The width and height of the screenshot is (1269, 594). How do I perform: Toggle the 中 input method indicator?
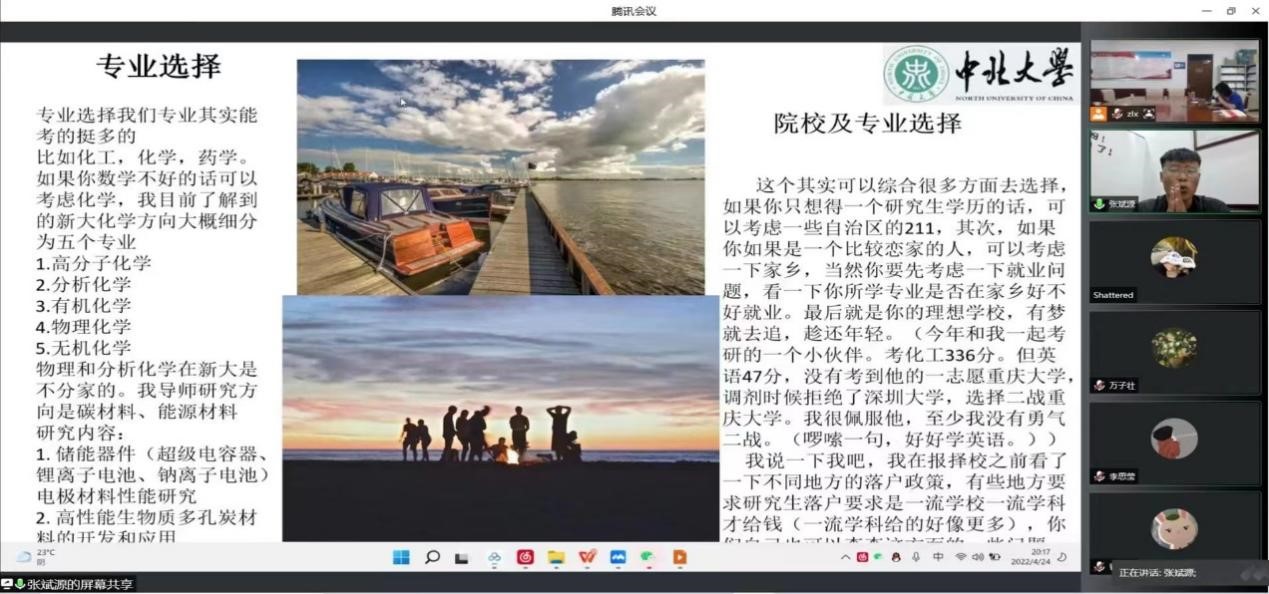click(938, 557)
